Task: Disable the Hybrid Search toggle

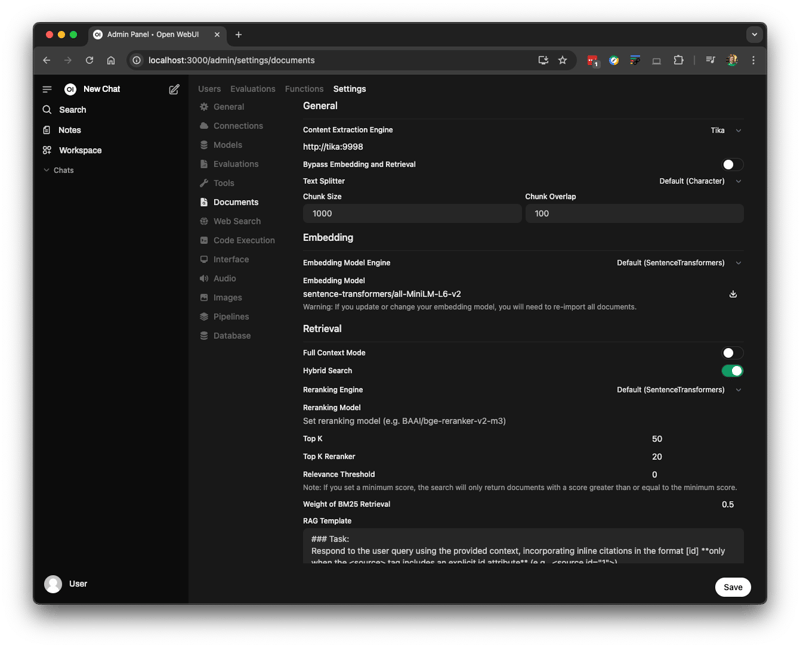Action: pyautogui.click(x=732, y=371)
